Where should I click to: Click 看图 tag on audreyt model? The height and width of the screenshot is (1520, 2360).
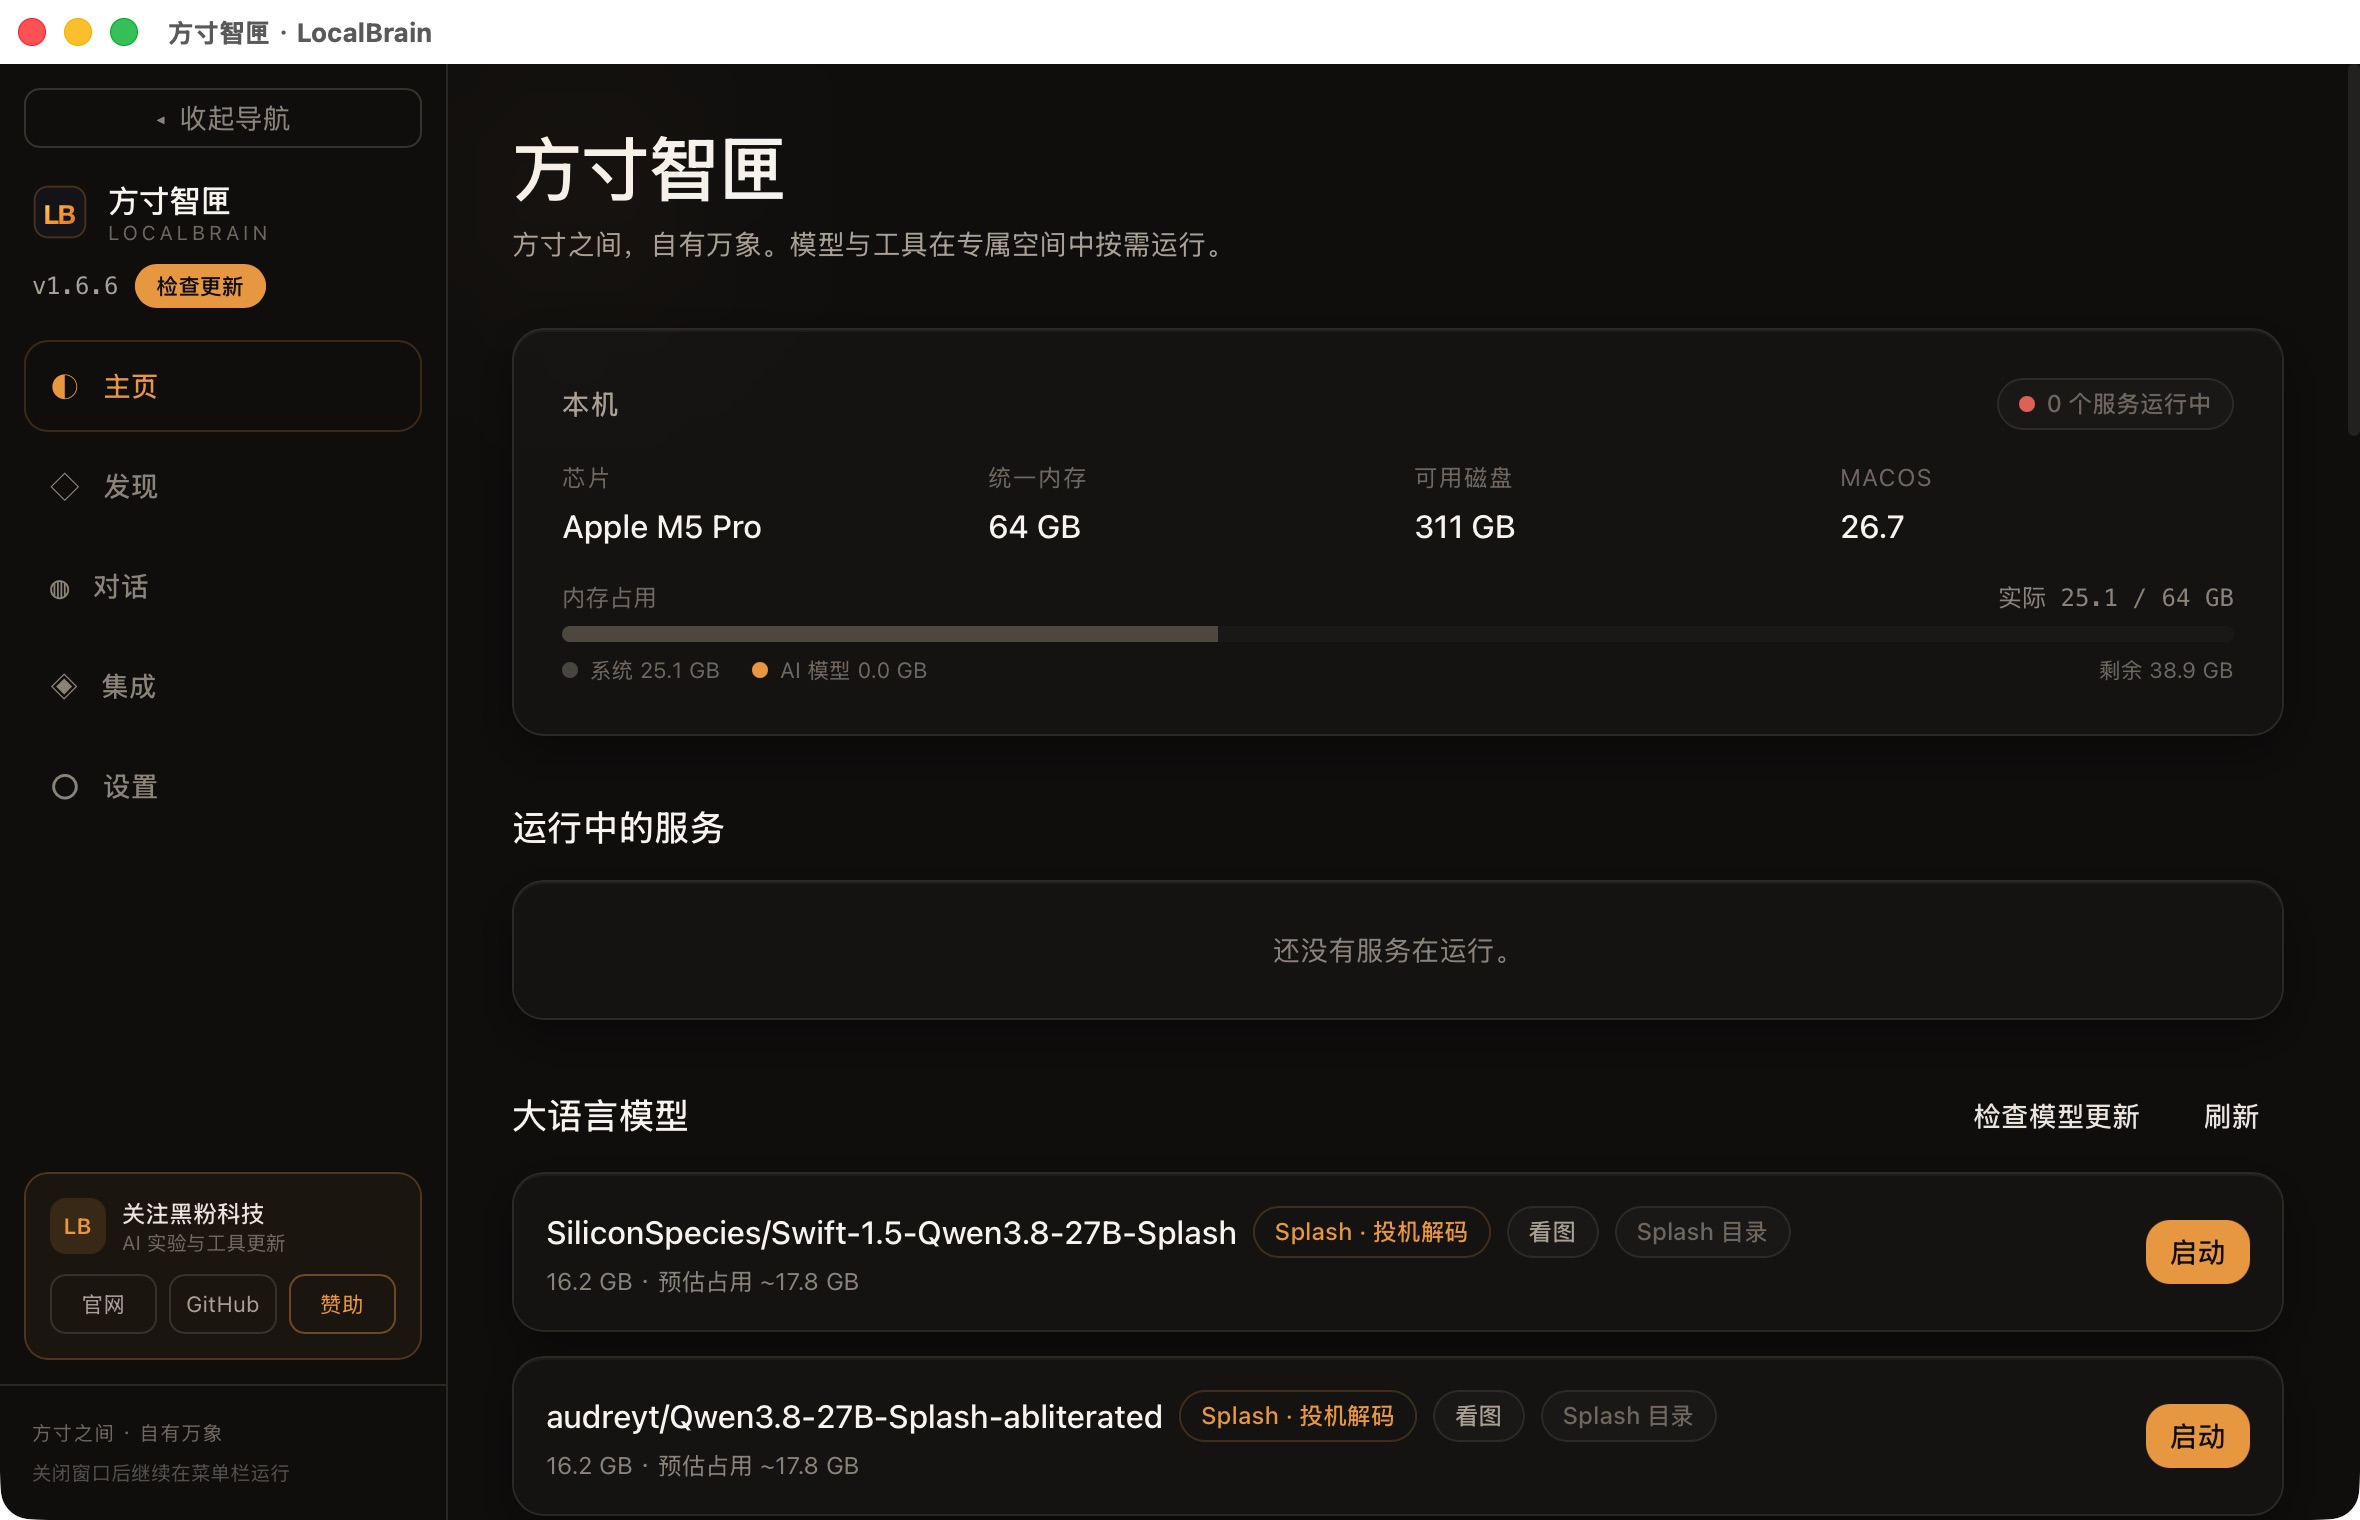(x=1478, y=1416)
